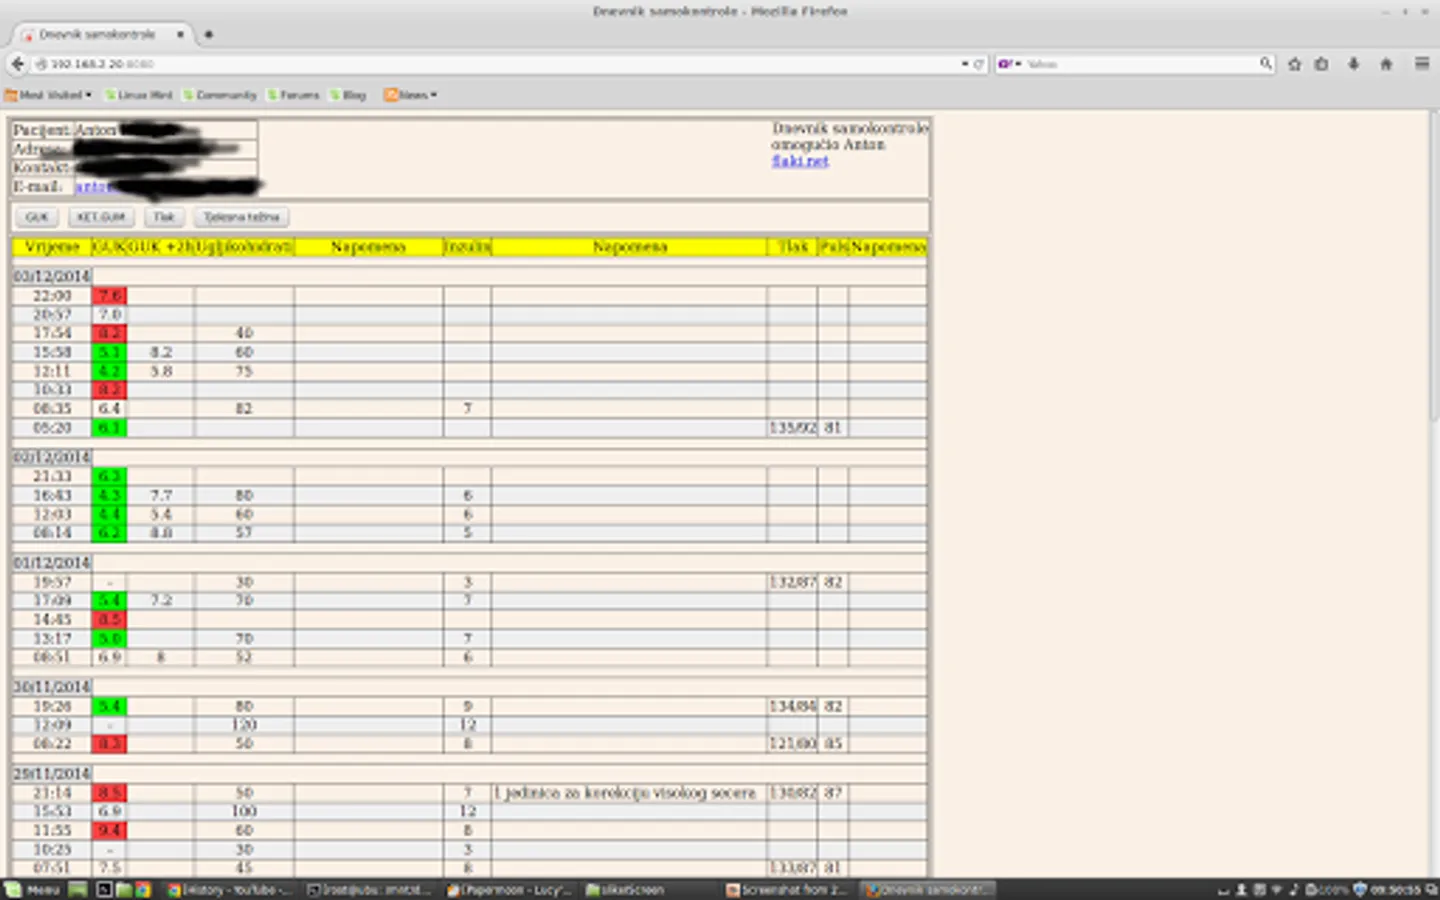This screenshot has width=1440, height=900.
Task: Expand the News bookmarks feed
Action: (411, 95)
